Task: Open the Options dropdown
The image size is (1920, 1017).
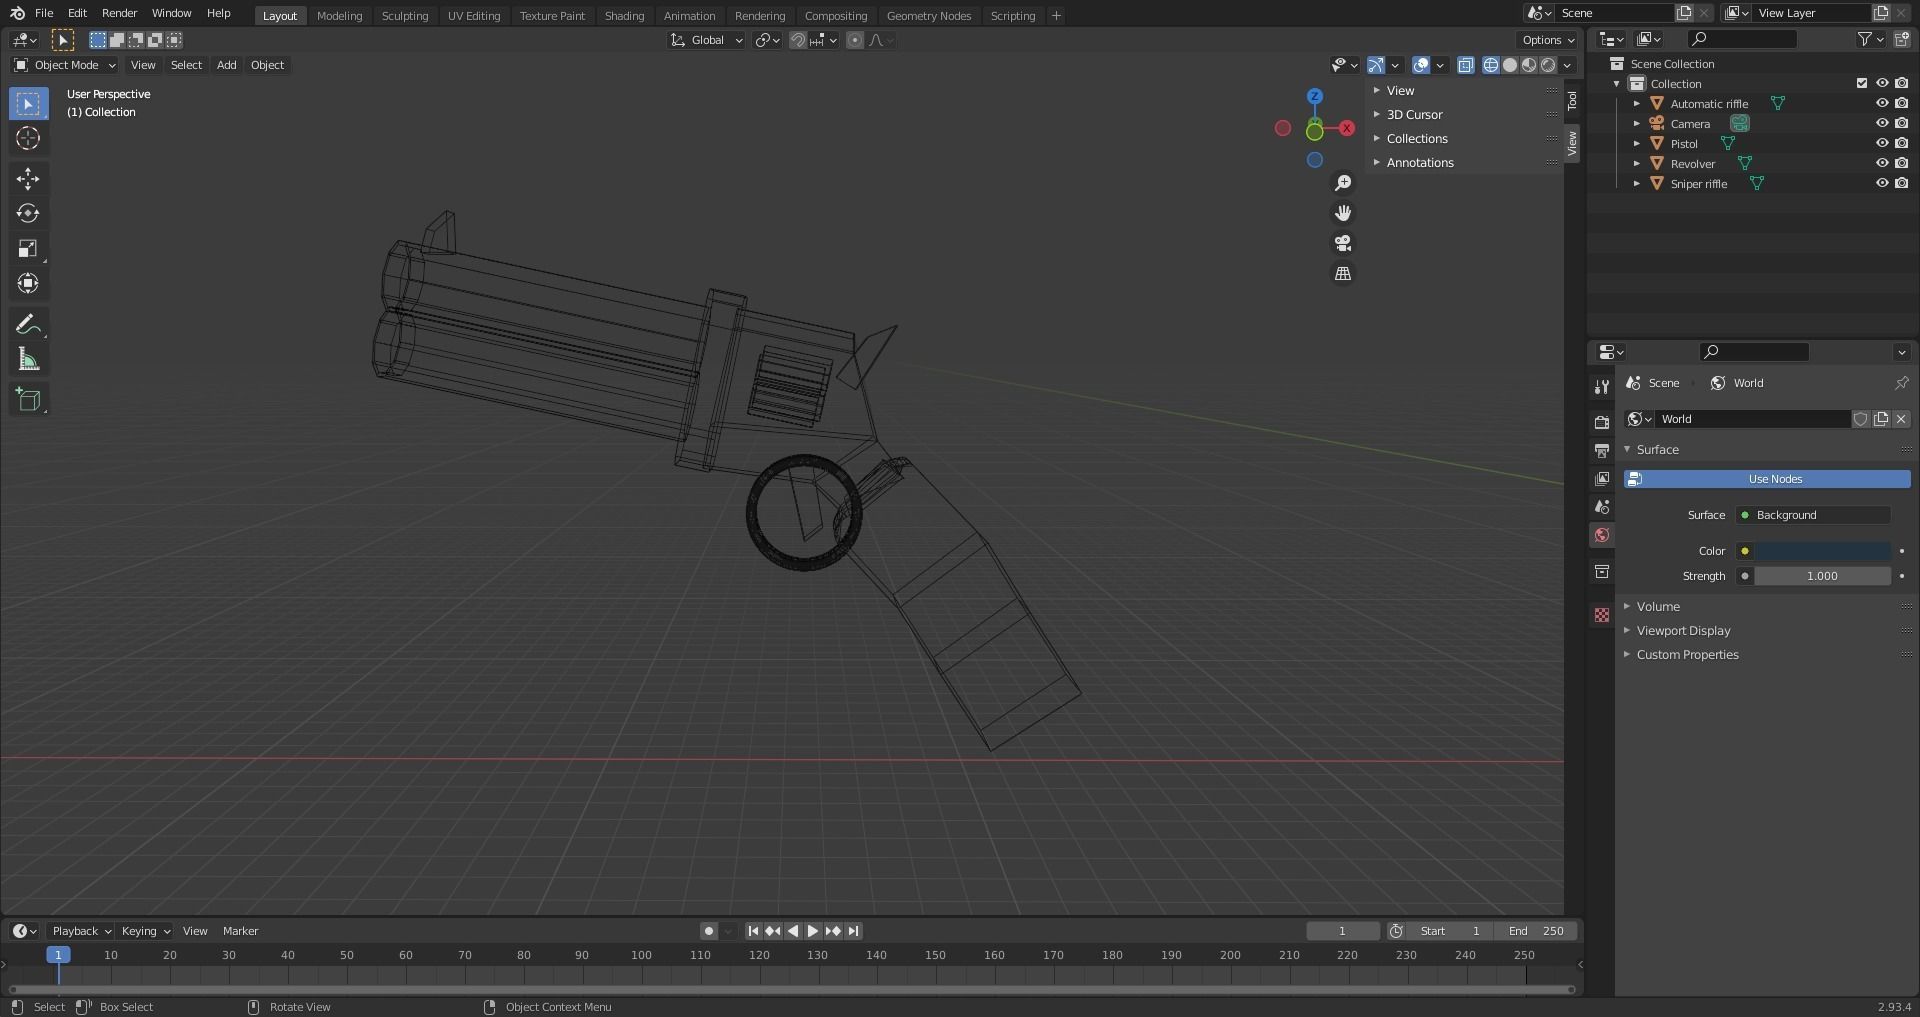Action: [x=1548, y=40]
